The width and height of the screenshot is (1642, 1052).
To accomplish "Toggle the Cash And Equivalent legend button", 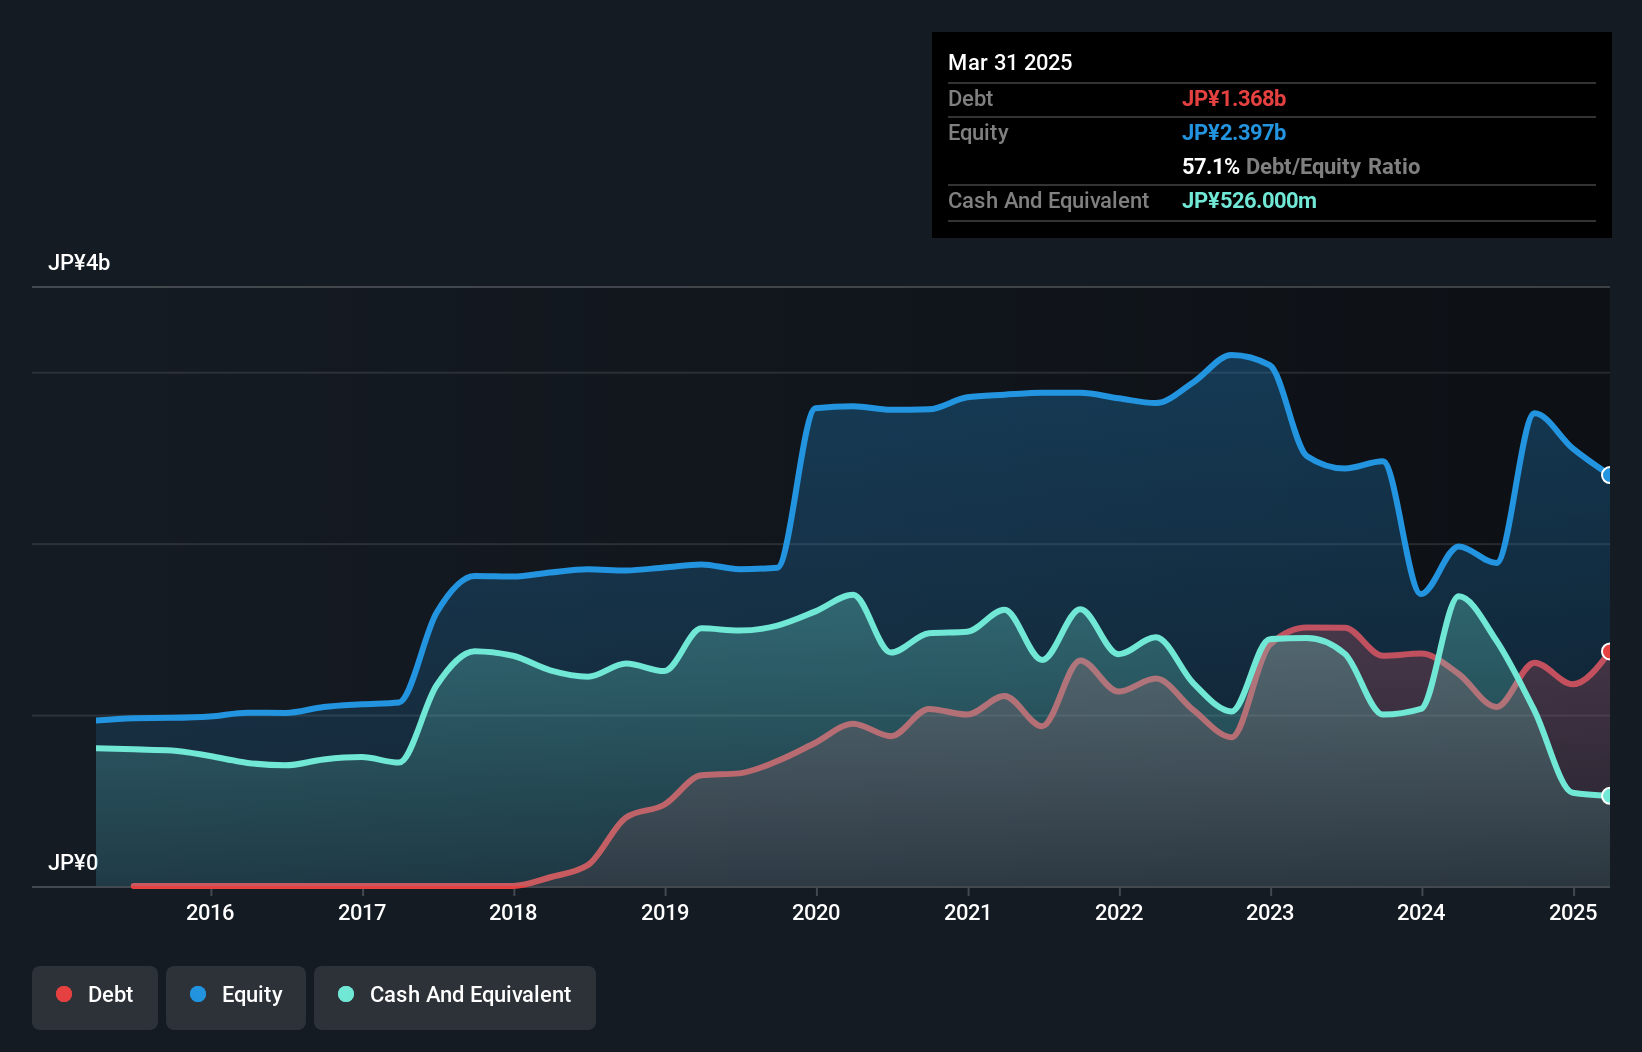I will pos(455,997).
